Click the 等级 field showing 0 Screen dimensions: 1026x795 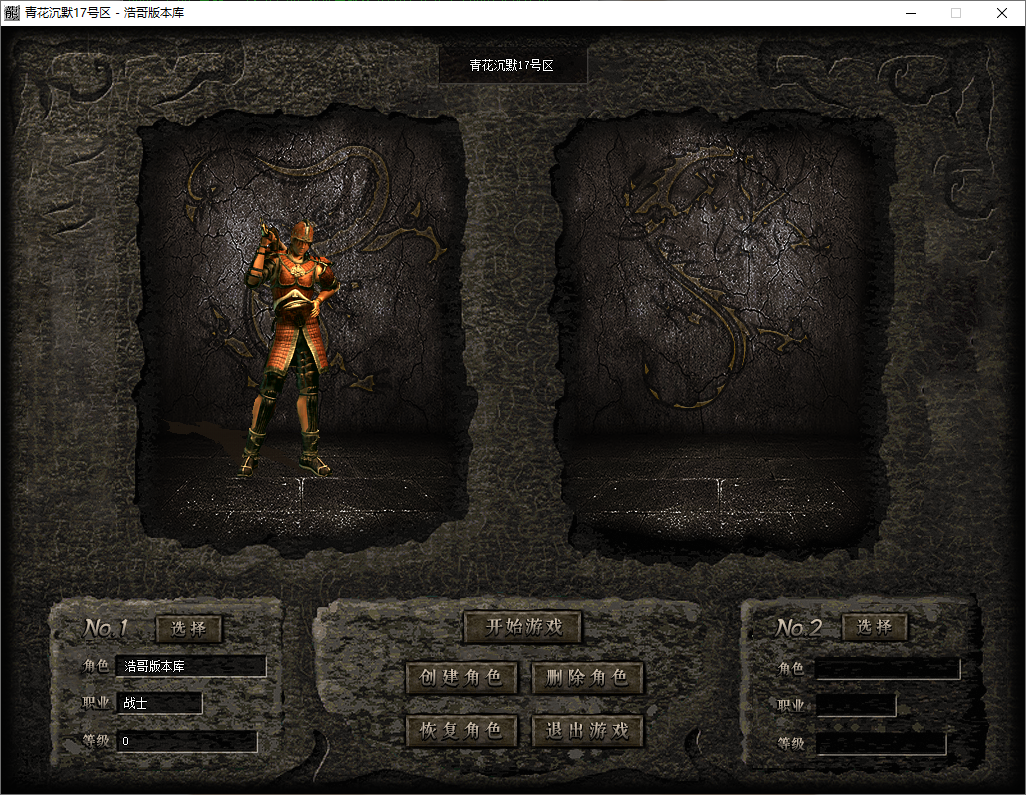point(187,742)
